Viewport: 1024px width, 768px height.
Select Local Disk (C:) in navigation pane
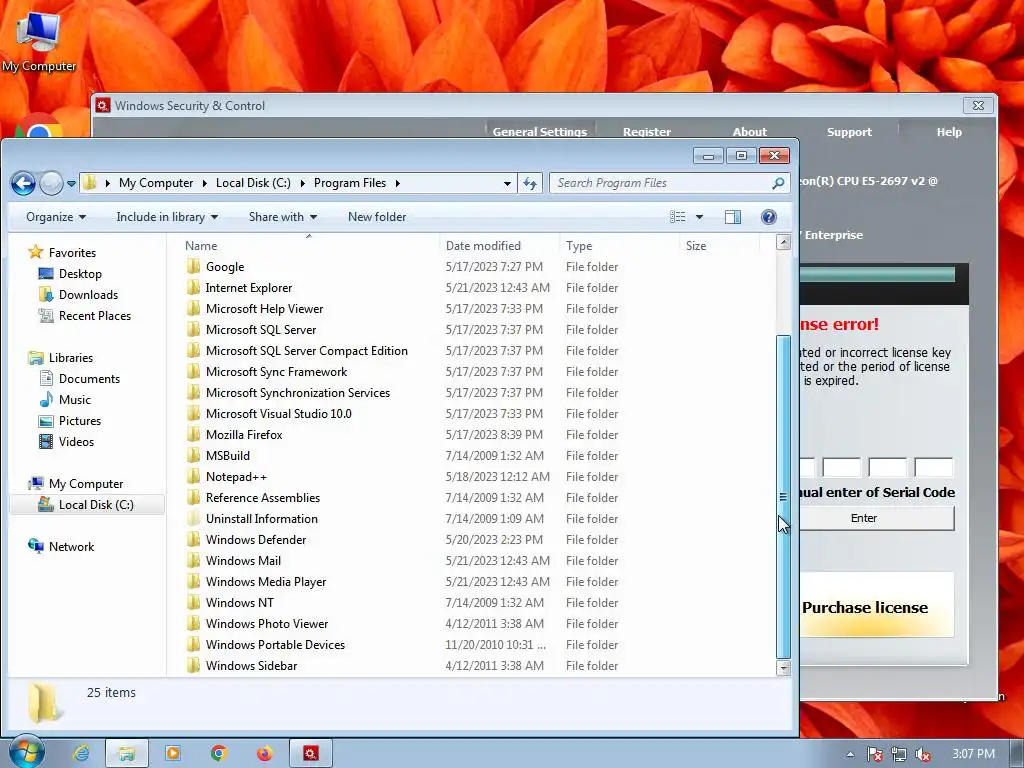(86, 505)
